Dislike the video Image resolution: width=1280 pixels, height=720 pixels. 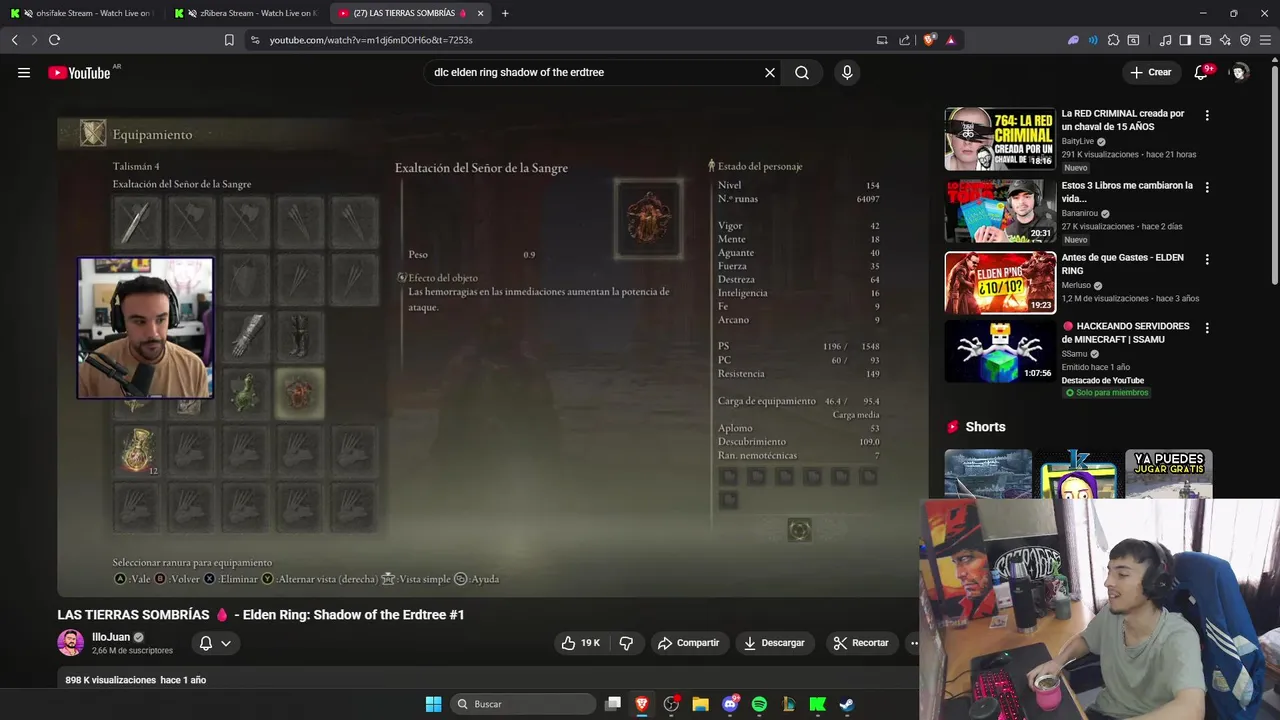(626, 643)
